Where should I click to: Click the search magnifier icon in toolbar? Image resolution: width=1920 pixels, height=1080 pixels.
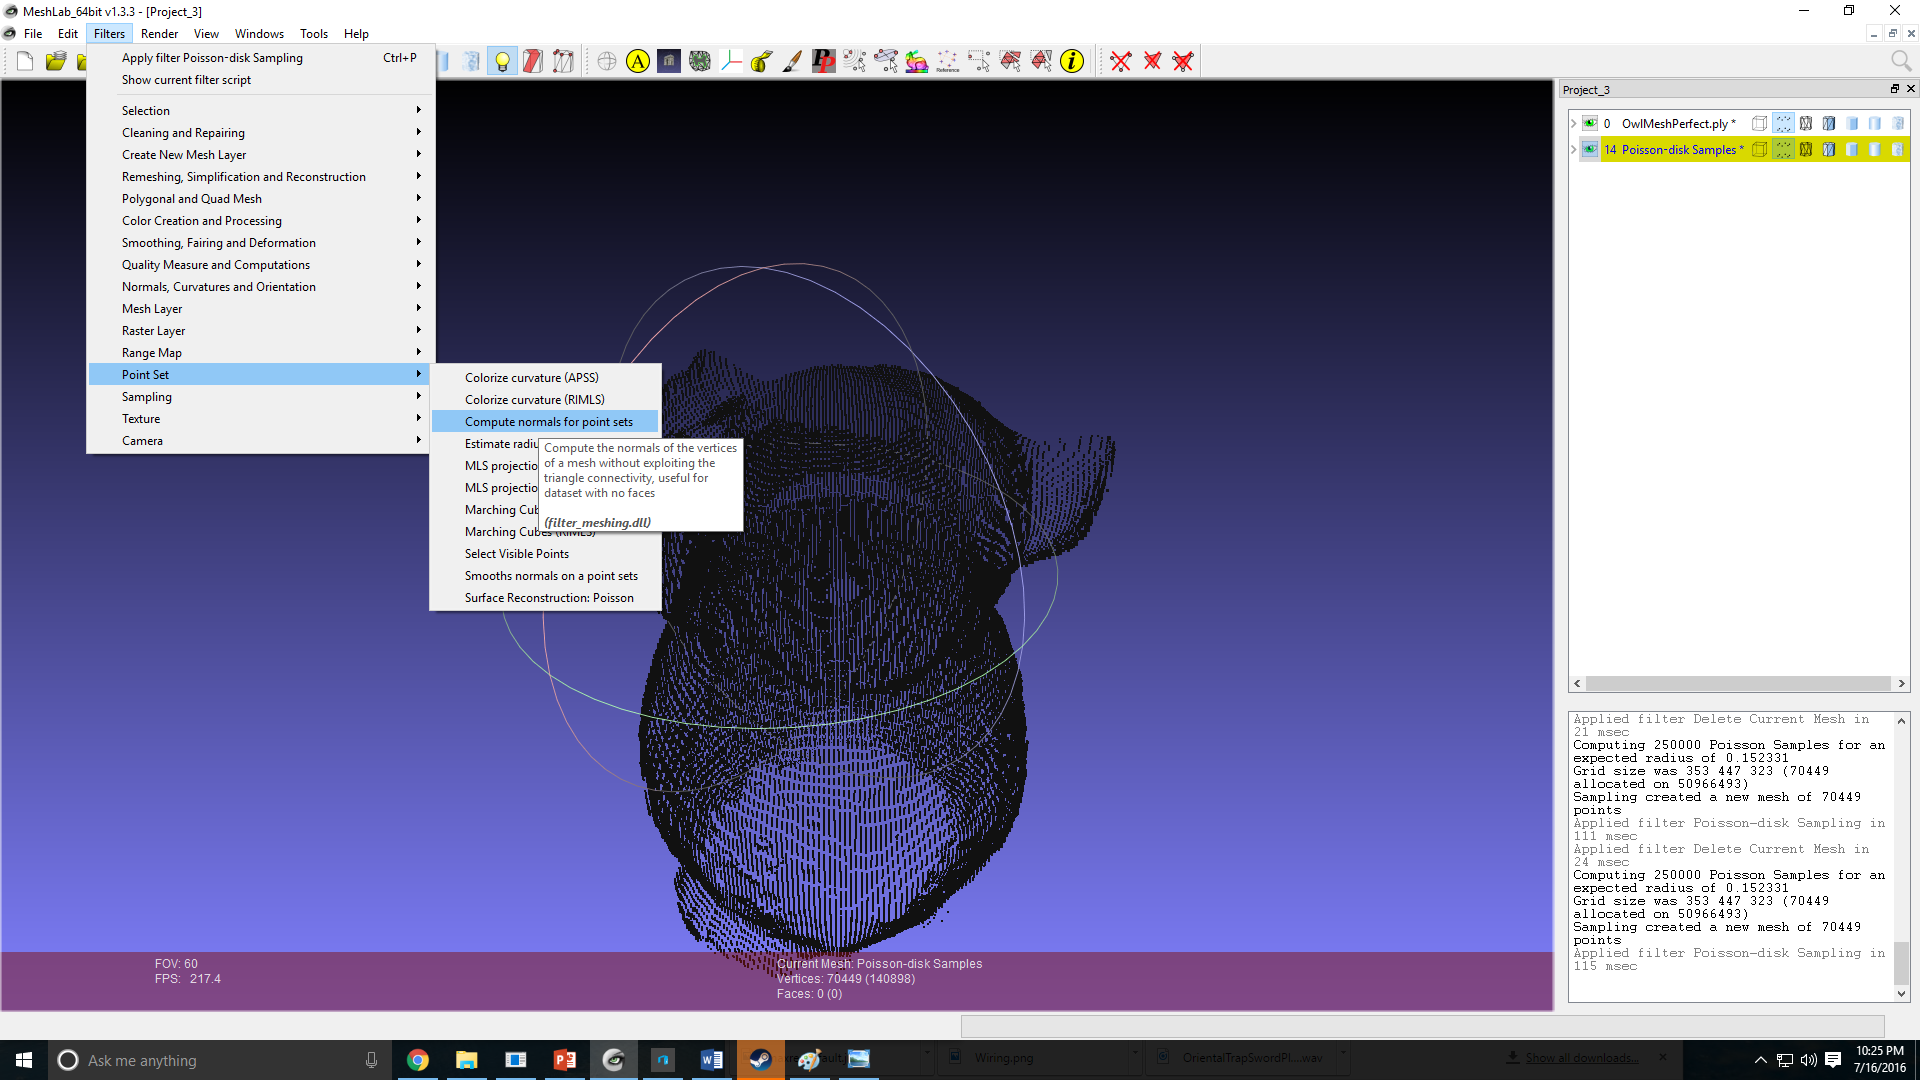click(1901, 62)
